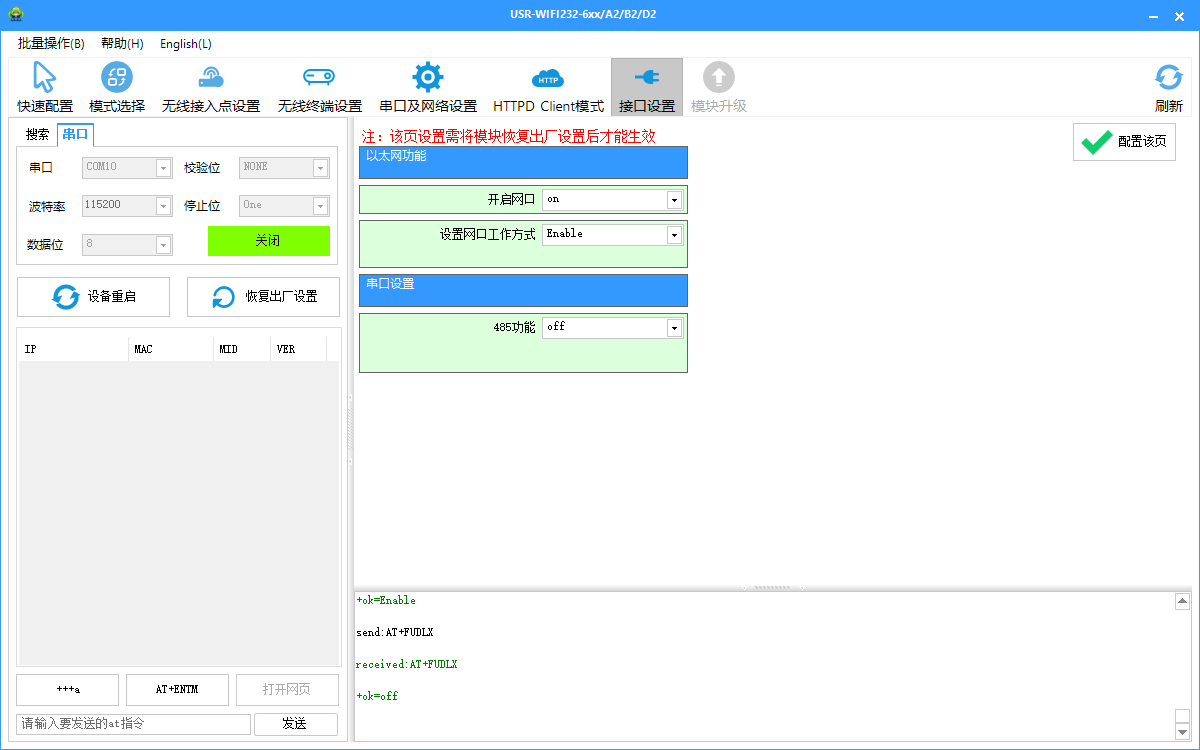Click the +ok=off log line
Image resolution: width=1200 pixels, height=750 pixels.
(377, 697)
